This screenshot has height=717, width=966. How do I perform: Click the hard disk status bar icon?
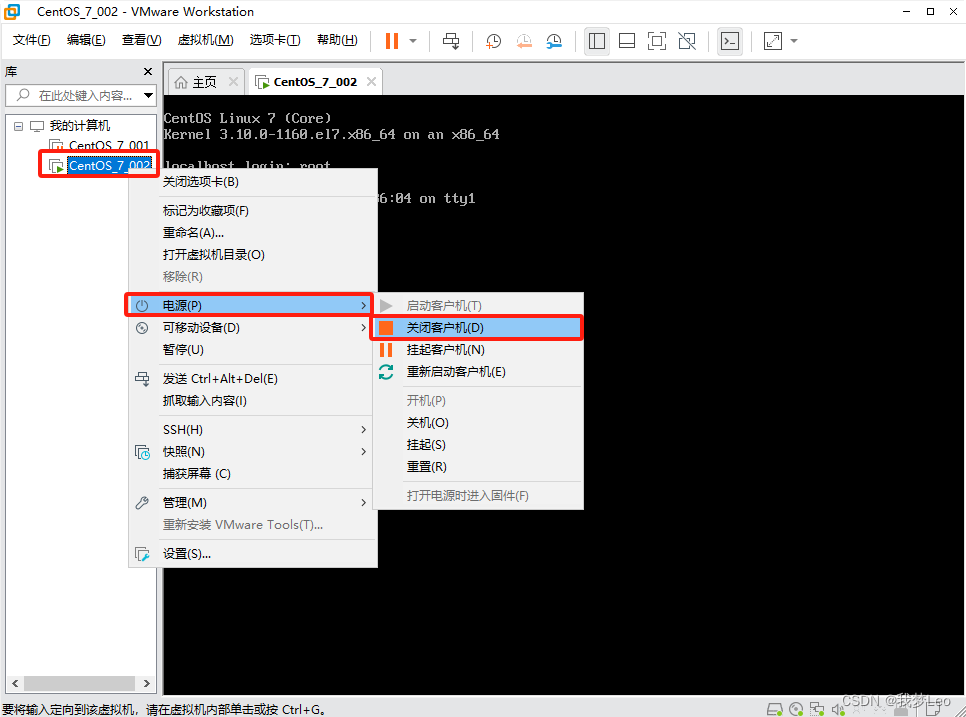point(774,709)
